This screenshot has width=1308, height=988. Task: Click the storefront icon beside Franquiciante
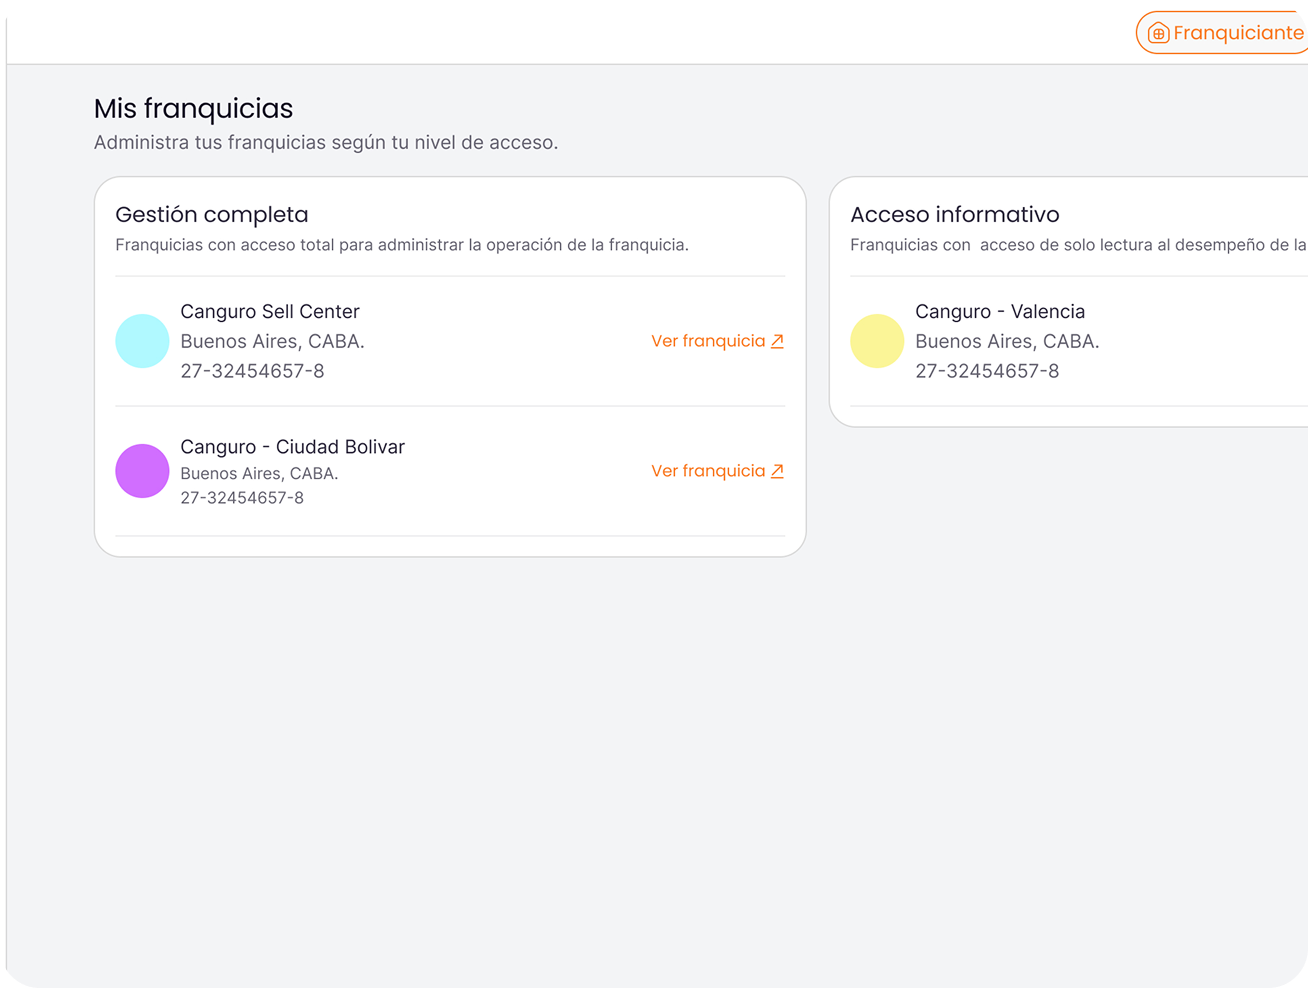1158,34
